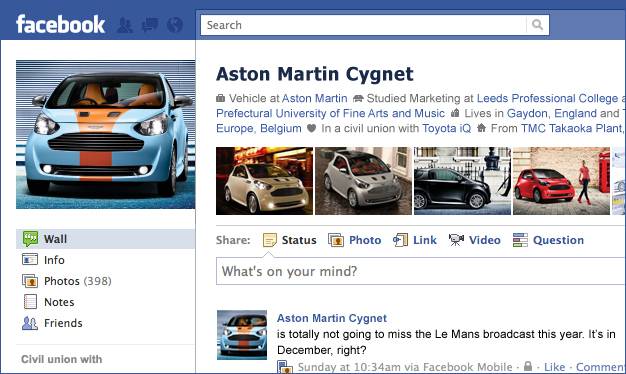Open Prefectural University of Fine Arts link

point(331,113)
